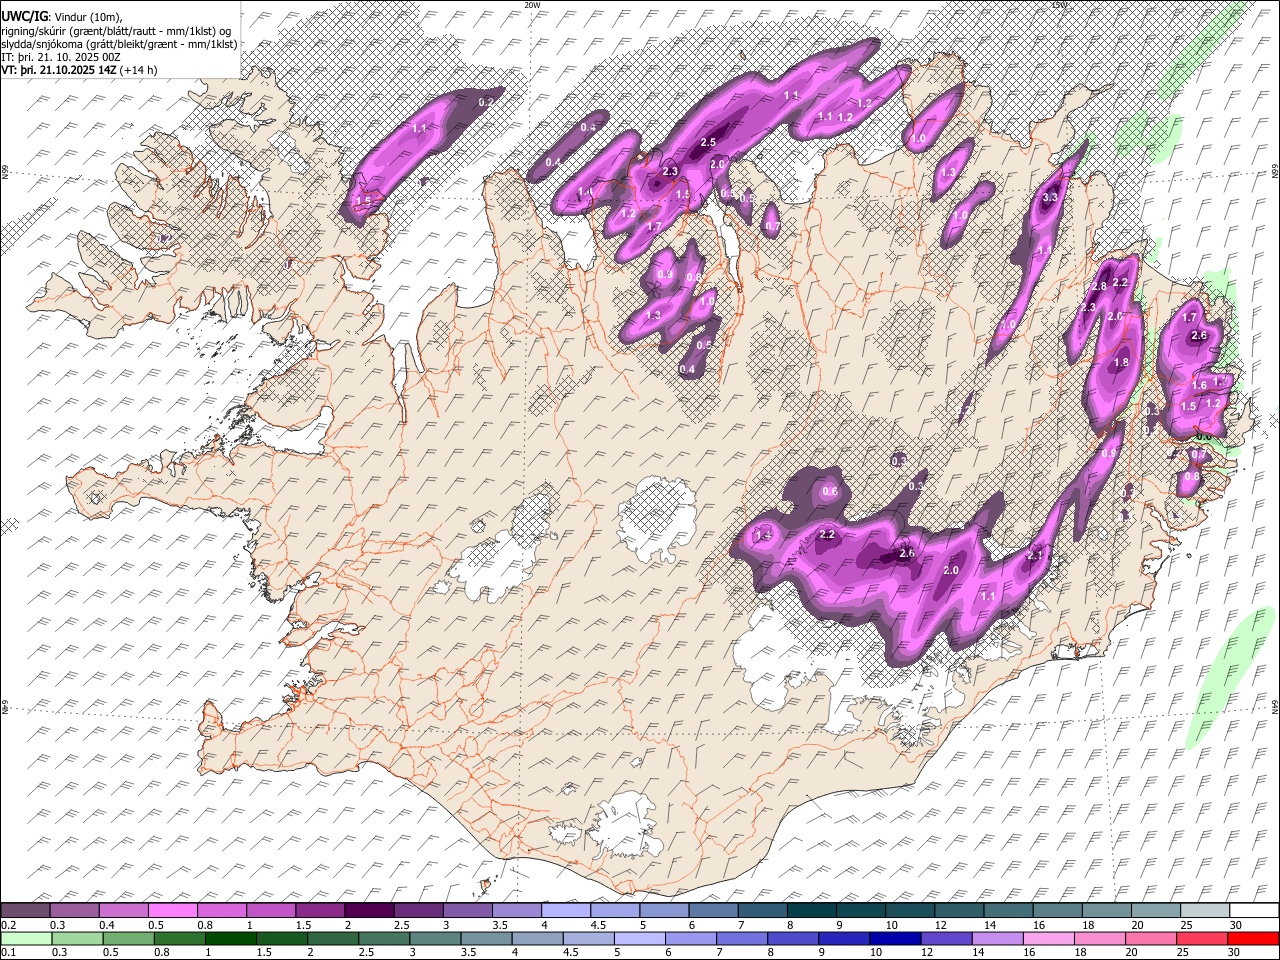
Task: Select the dark teal 8–9 swatch, top legend row
Action: coord(813,911)
